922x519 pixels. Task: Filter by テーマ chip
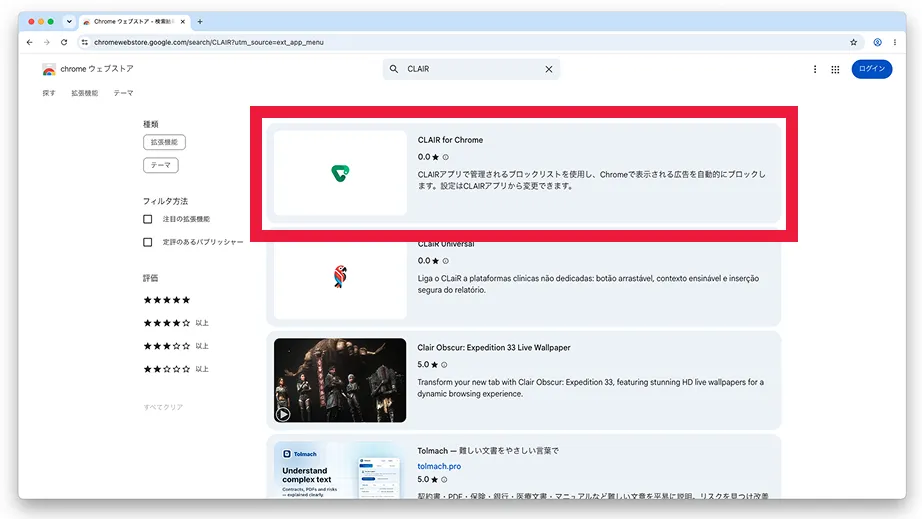click(161, 165)
